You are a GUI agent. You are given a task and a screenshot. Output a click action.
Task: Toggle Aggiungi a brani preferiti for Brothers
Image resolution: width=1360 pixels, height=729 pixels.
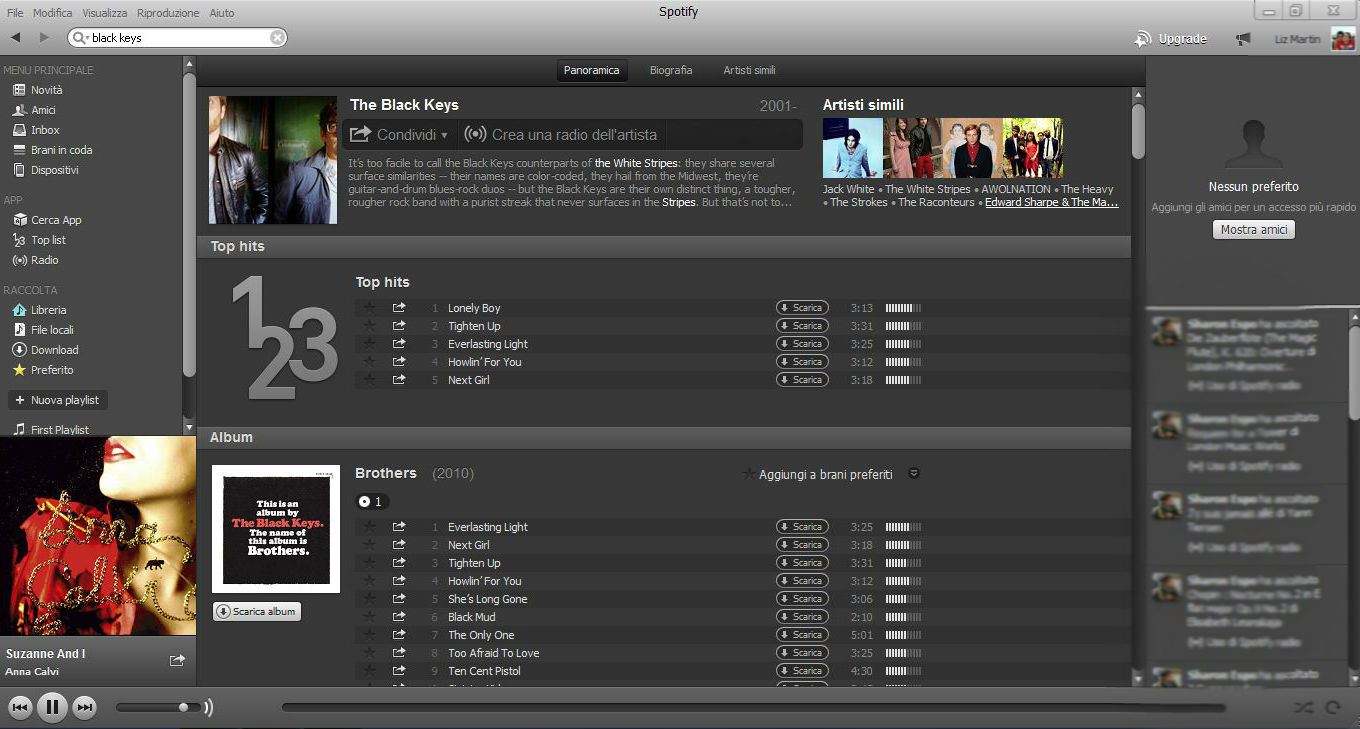pyautogui.click(x=817, y=474)
